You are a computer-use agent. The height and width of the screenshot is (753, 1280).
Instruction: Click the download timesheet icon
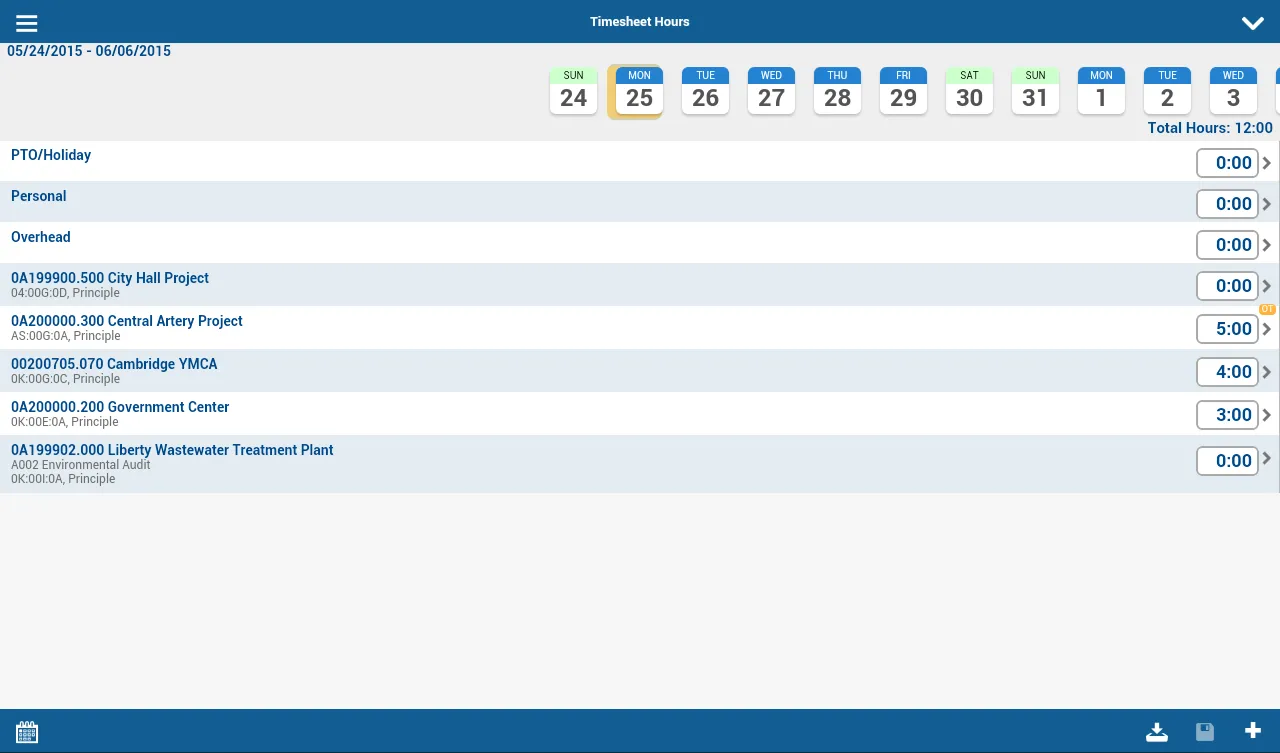1157,732
